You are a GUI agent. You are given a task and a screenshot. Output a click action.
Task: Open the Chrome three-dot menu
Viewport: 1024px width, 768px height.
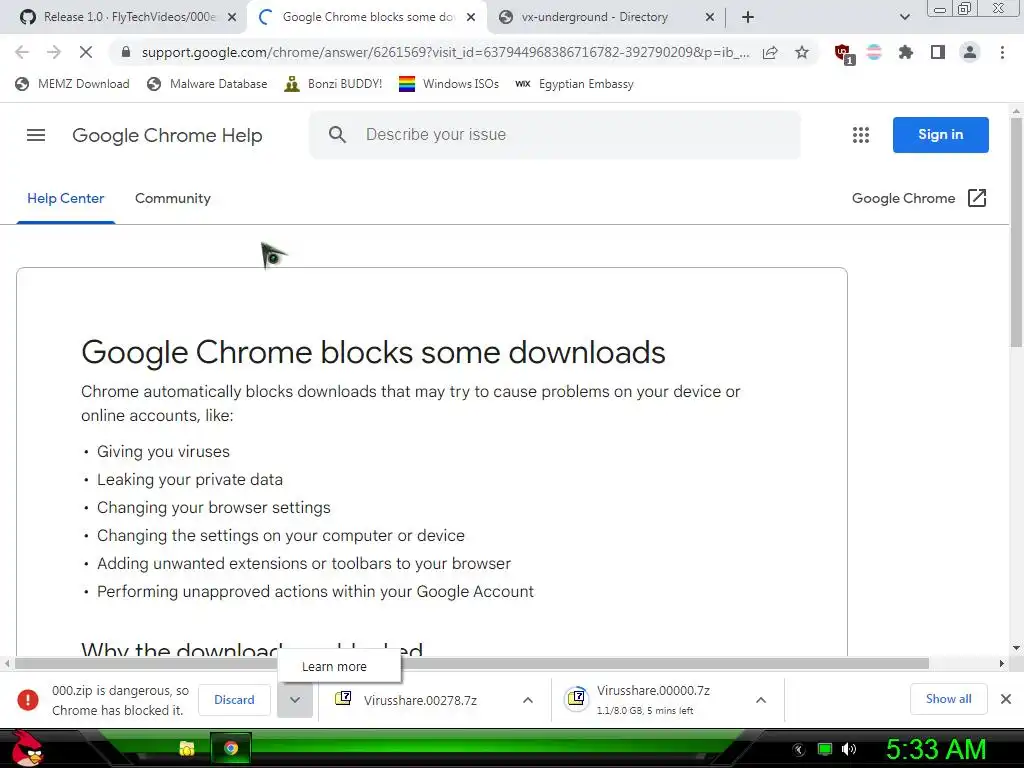(x=1002, y=52)
